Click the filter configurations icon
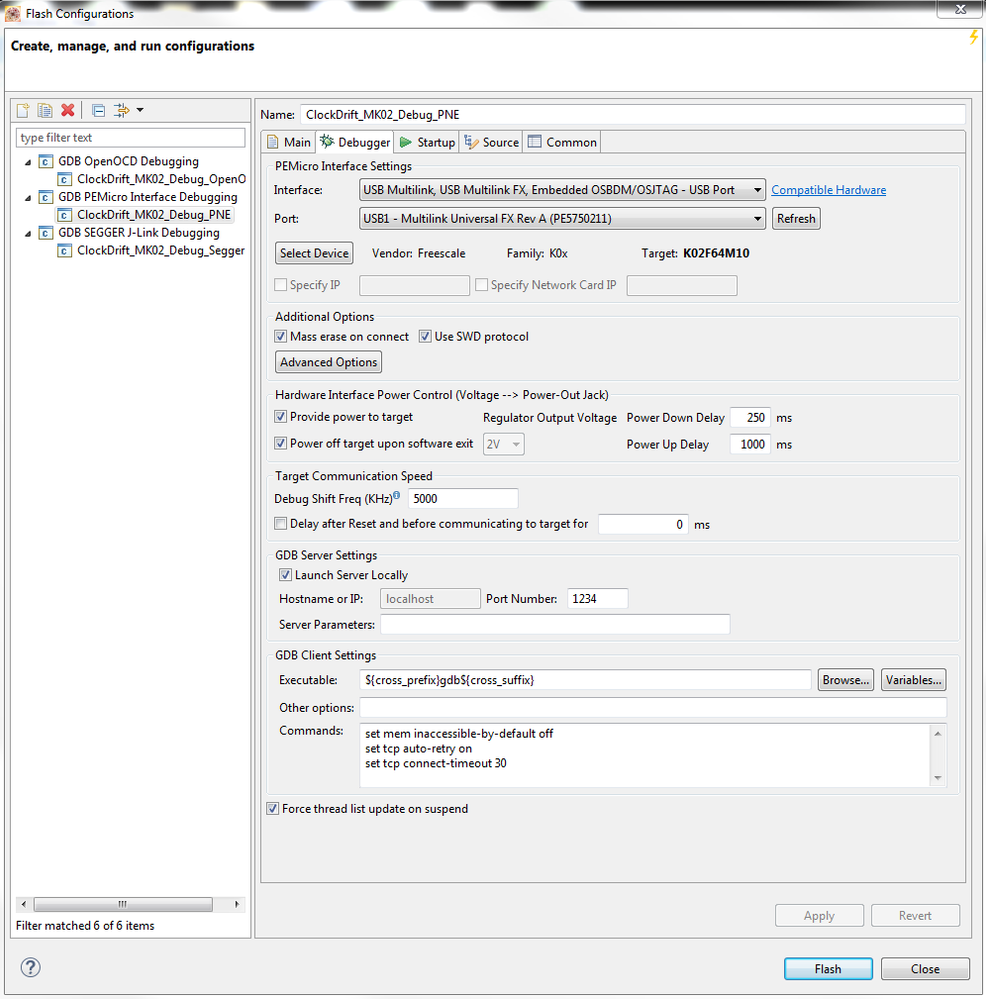Viewport: 986px width, 999px height. (121, 110)
